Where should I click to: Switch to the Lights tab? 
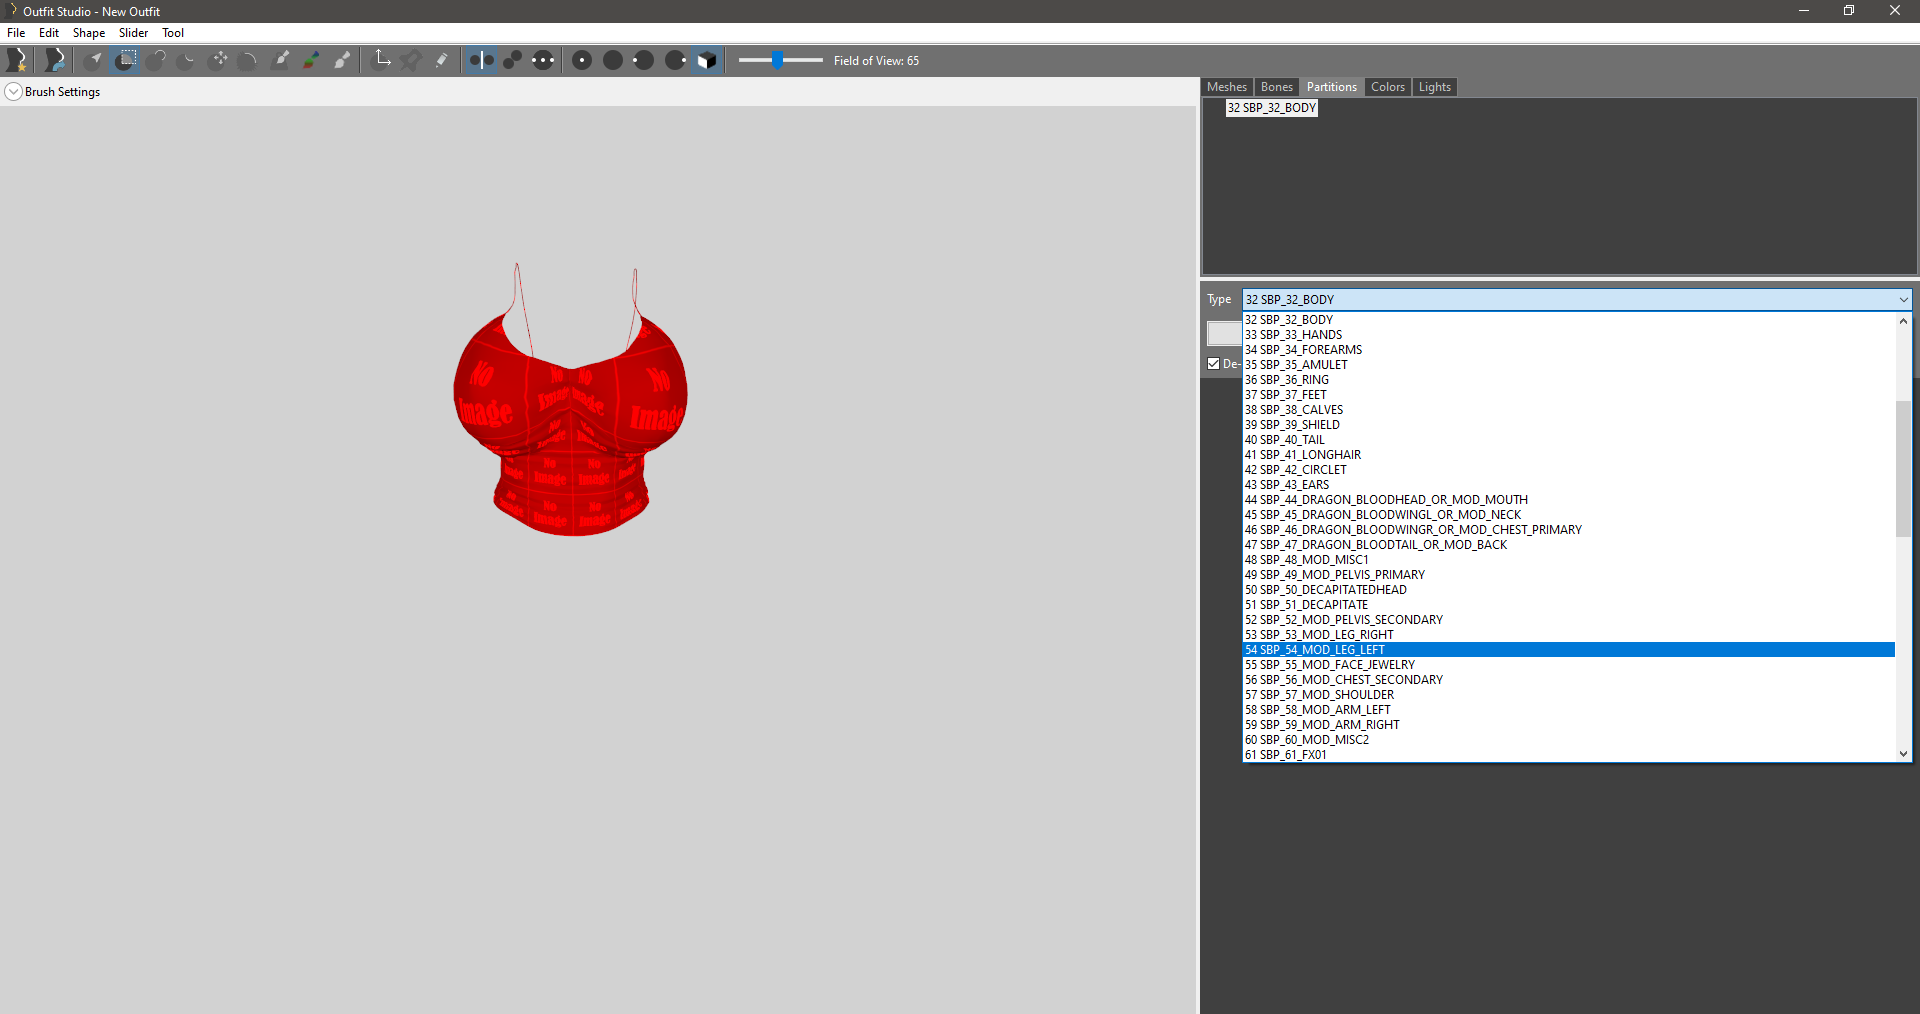[x=1435, y=87]
